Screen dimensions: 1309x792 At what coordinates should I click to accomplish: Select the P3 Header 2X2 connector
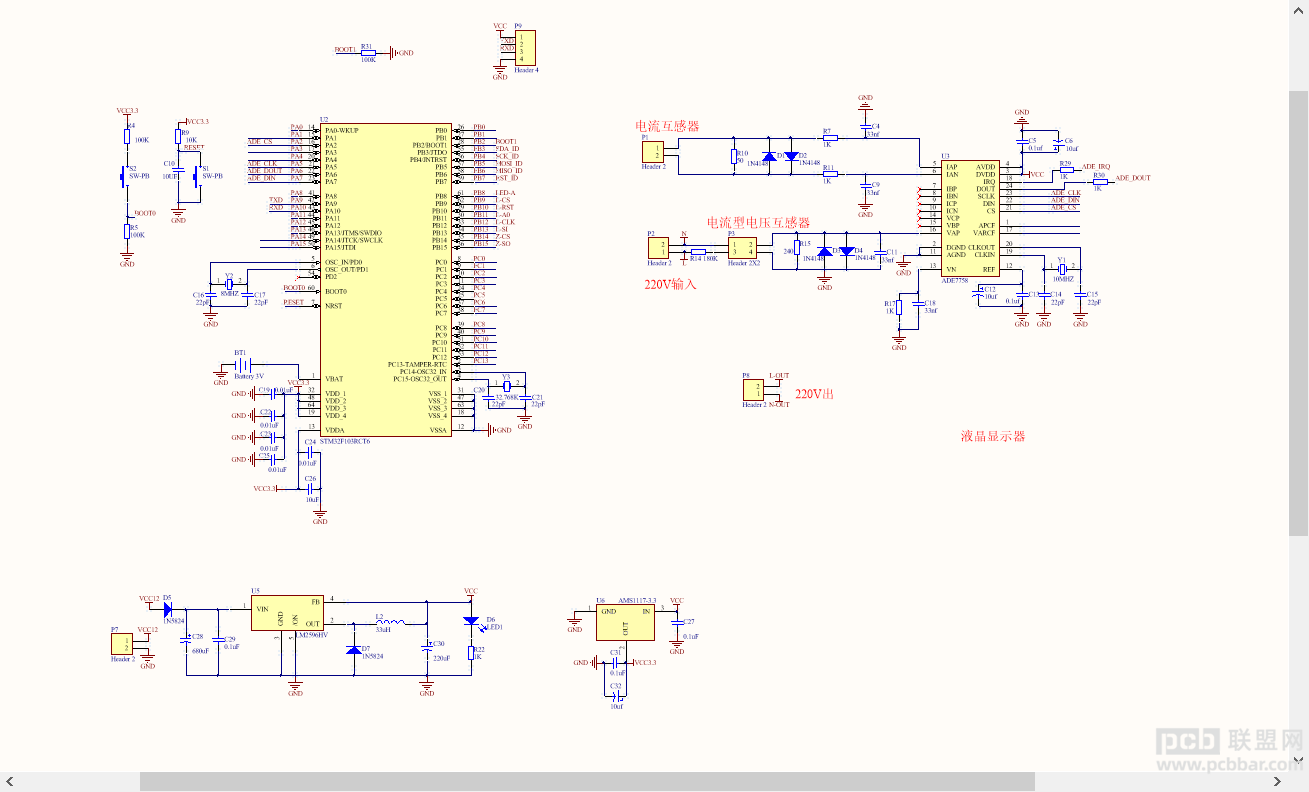pos(743,247)
